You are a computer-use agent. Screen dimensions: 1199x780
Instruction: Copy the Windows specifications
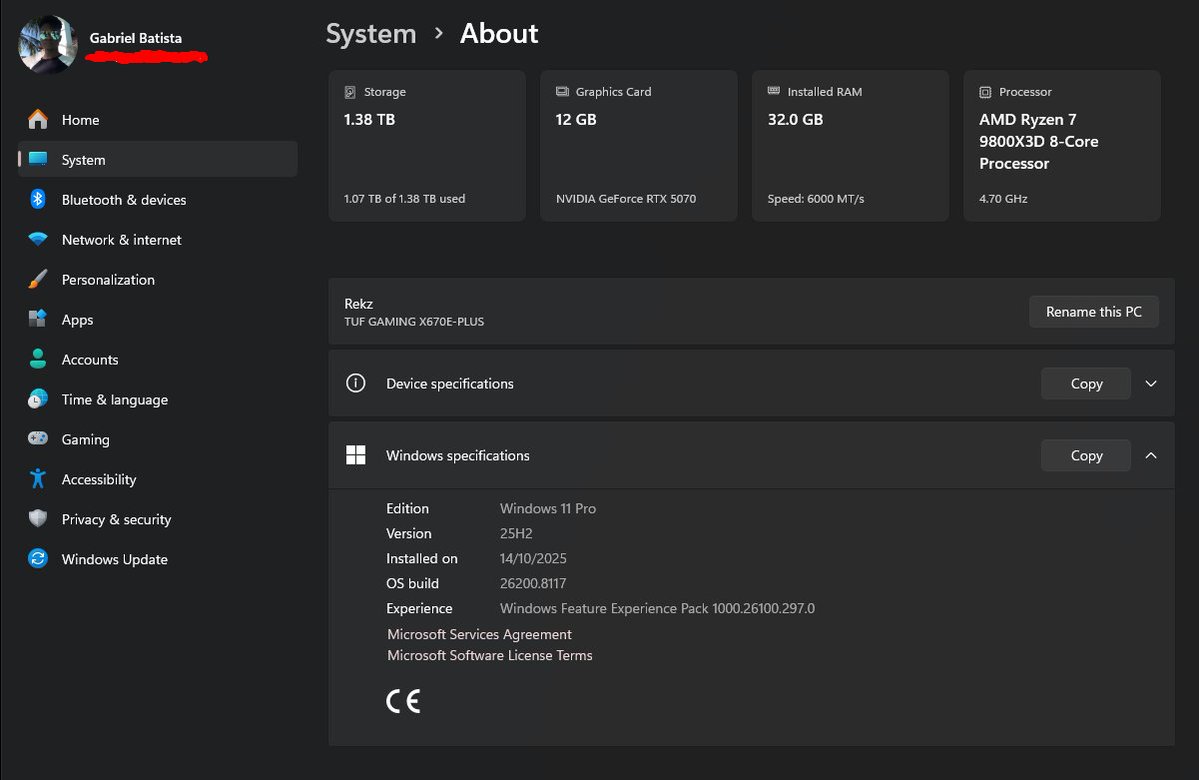(1086, 455)
